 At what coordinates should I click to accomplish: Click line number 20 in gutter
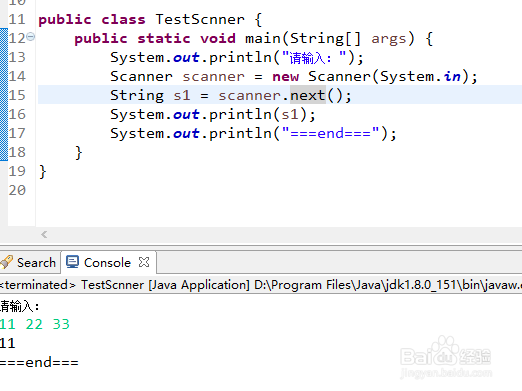click(17, 190)
